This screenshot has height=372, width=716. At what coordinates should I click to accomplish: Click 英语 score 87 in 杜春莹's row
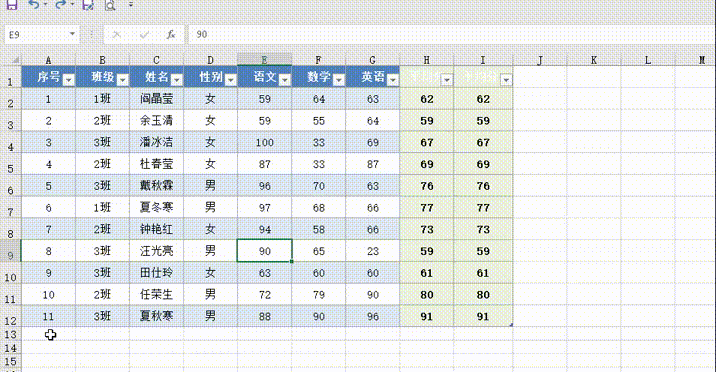pyautogui.click(x=373, y=164)
